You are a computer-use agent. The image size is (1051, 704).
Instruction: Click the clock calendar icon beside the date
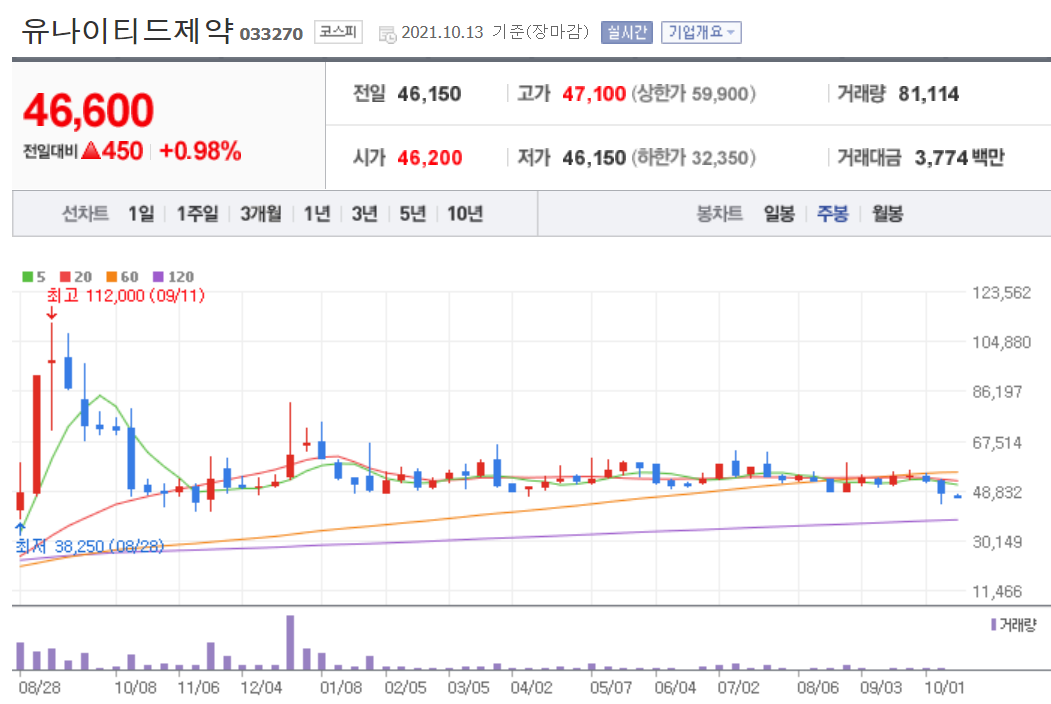pyautogui.click(x=387, y=34)
